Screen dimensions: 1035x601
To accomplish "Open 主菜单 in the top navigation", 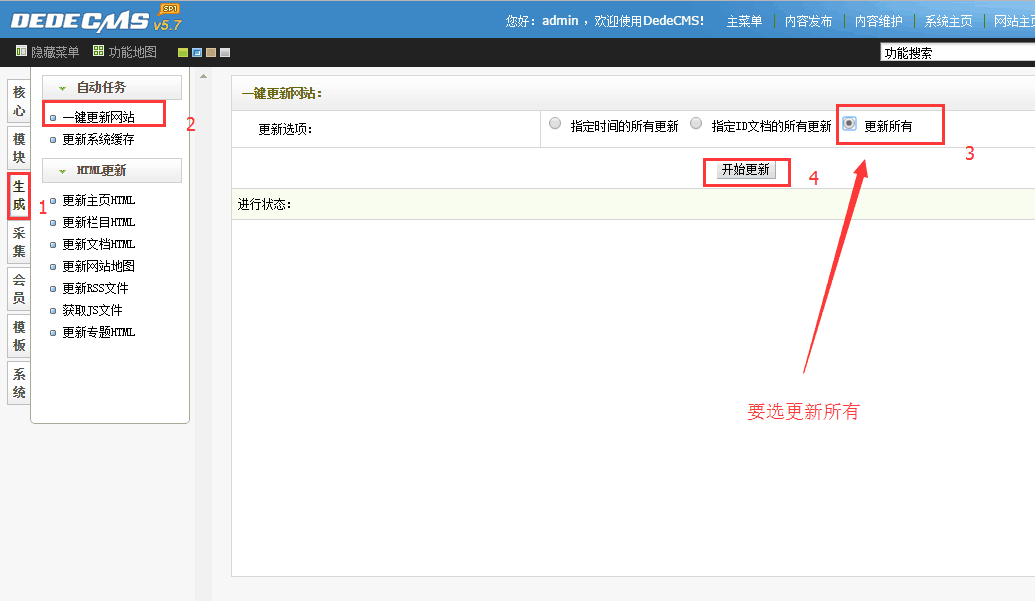I will (x=744, y=21).
